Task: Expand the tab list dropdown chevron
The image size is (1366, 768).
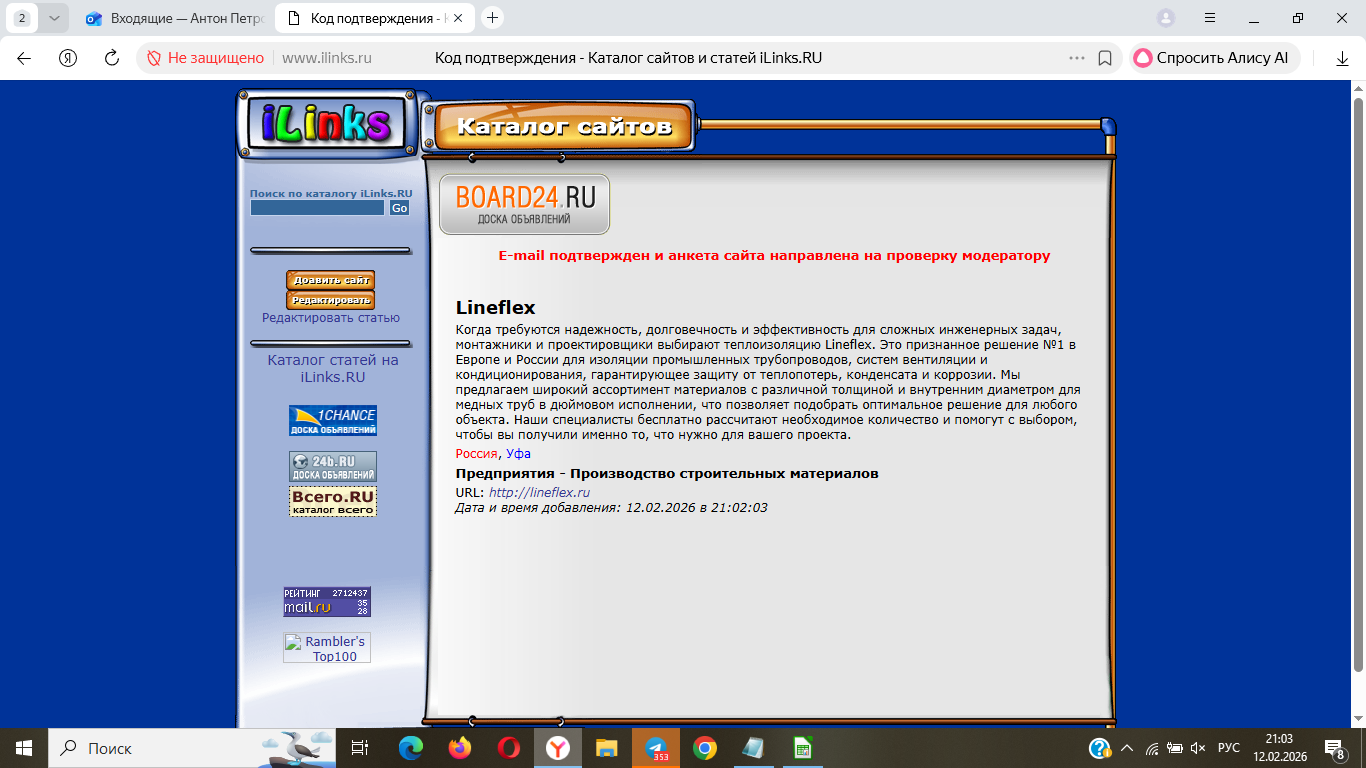Action: coord(54,18)
